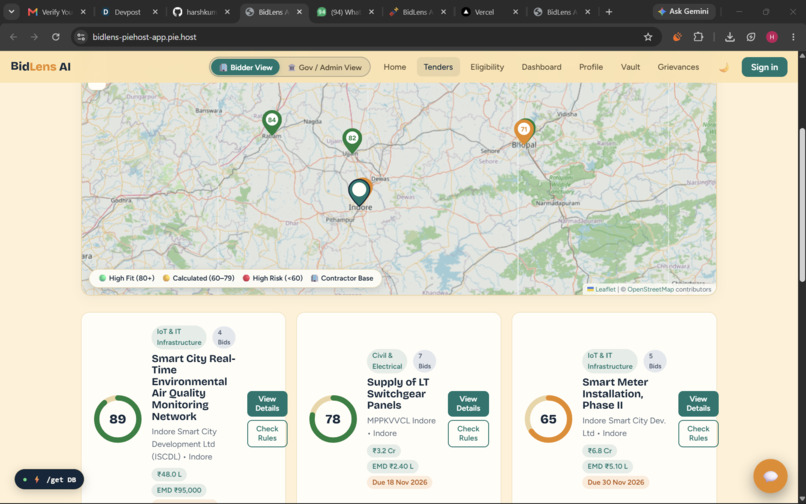View Details for Smart City Air Quality tender
The height and width of the screenshot is (504, 806).
pos(267,404)
